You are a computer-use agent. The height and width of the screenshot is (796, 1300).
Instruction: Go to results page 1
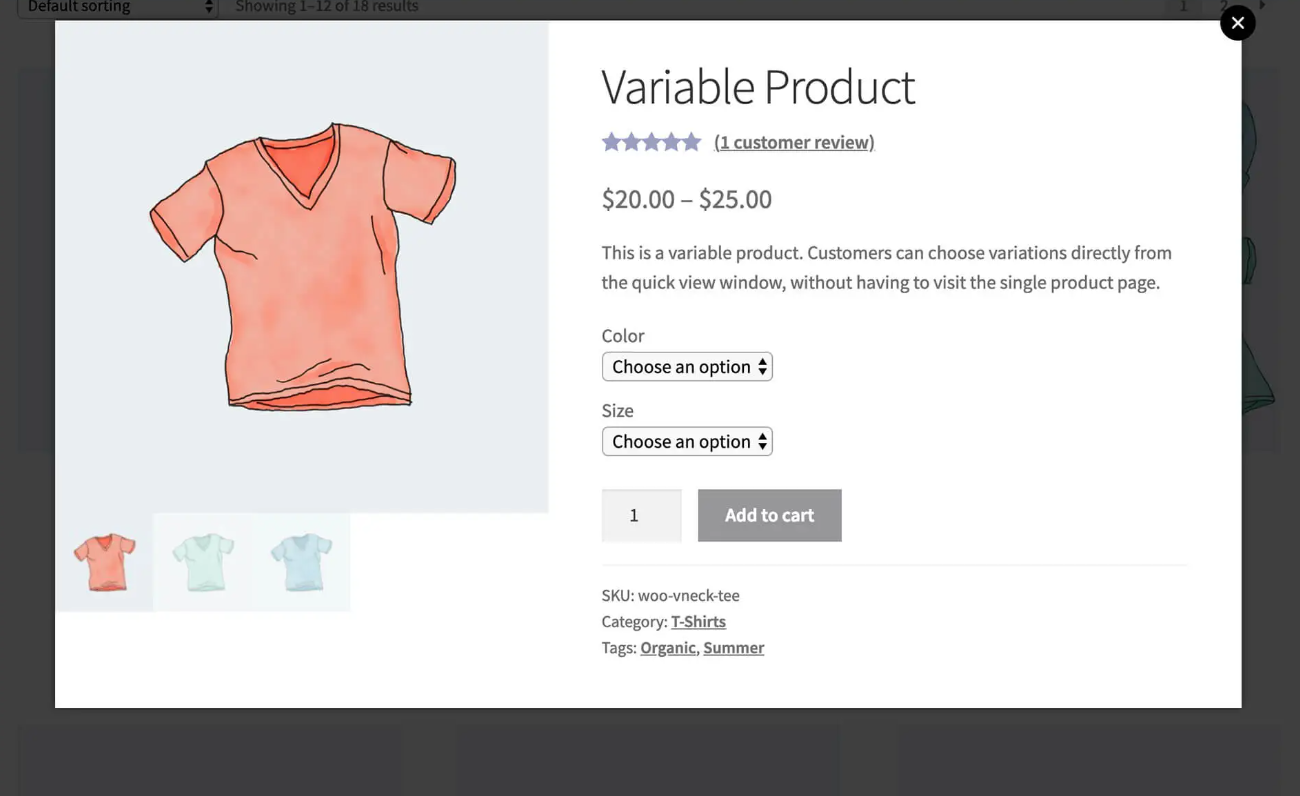(1183, 7)
